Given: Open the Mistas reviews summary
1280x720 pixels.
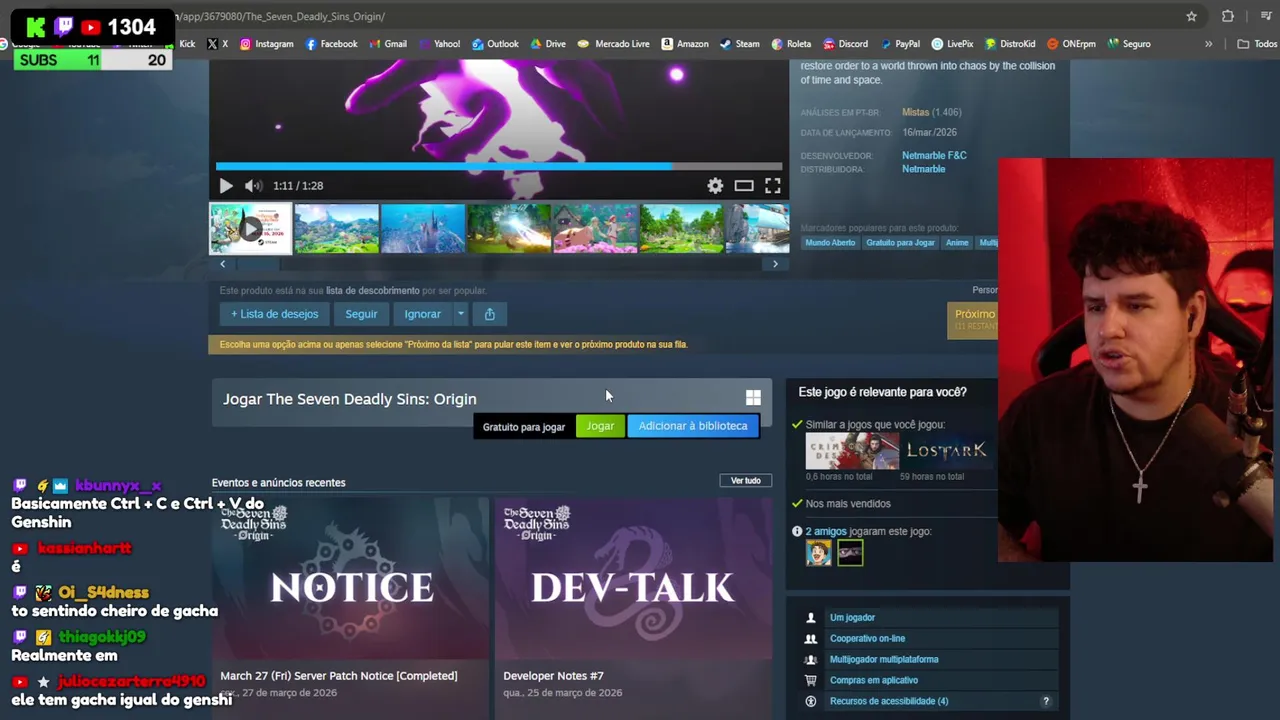Looking at the screenshot, I should (x=915, y=112).
